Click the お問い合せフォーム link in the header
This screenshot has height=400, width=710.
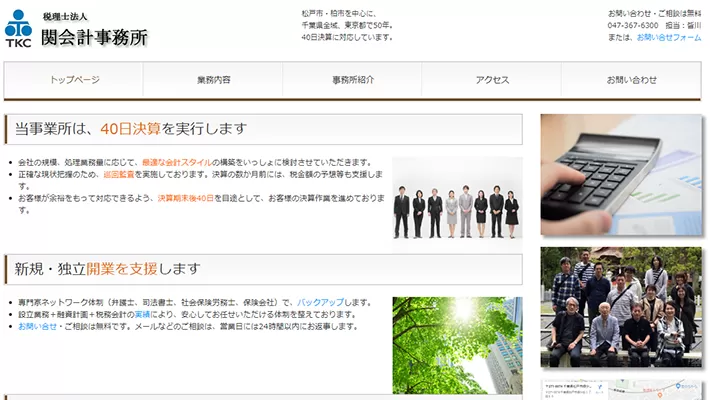669,37
